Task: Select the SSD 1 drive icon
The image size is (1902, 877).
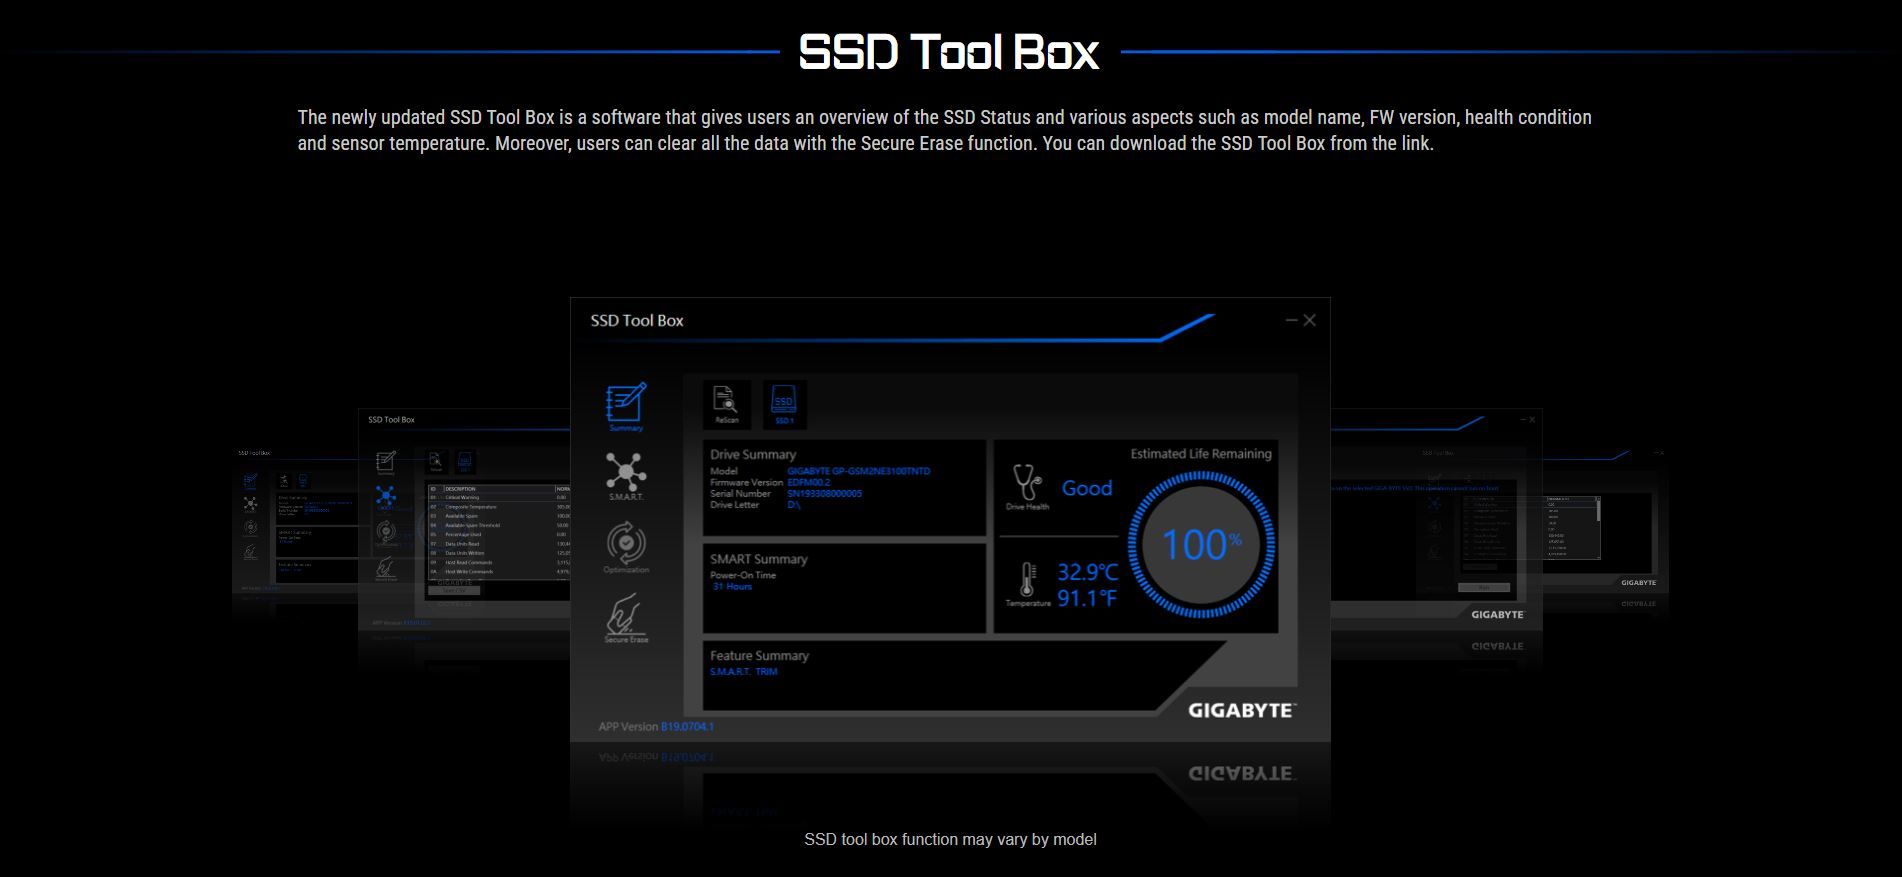Action: [784, 403]
